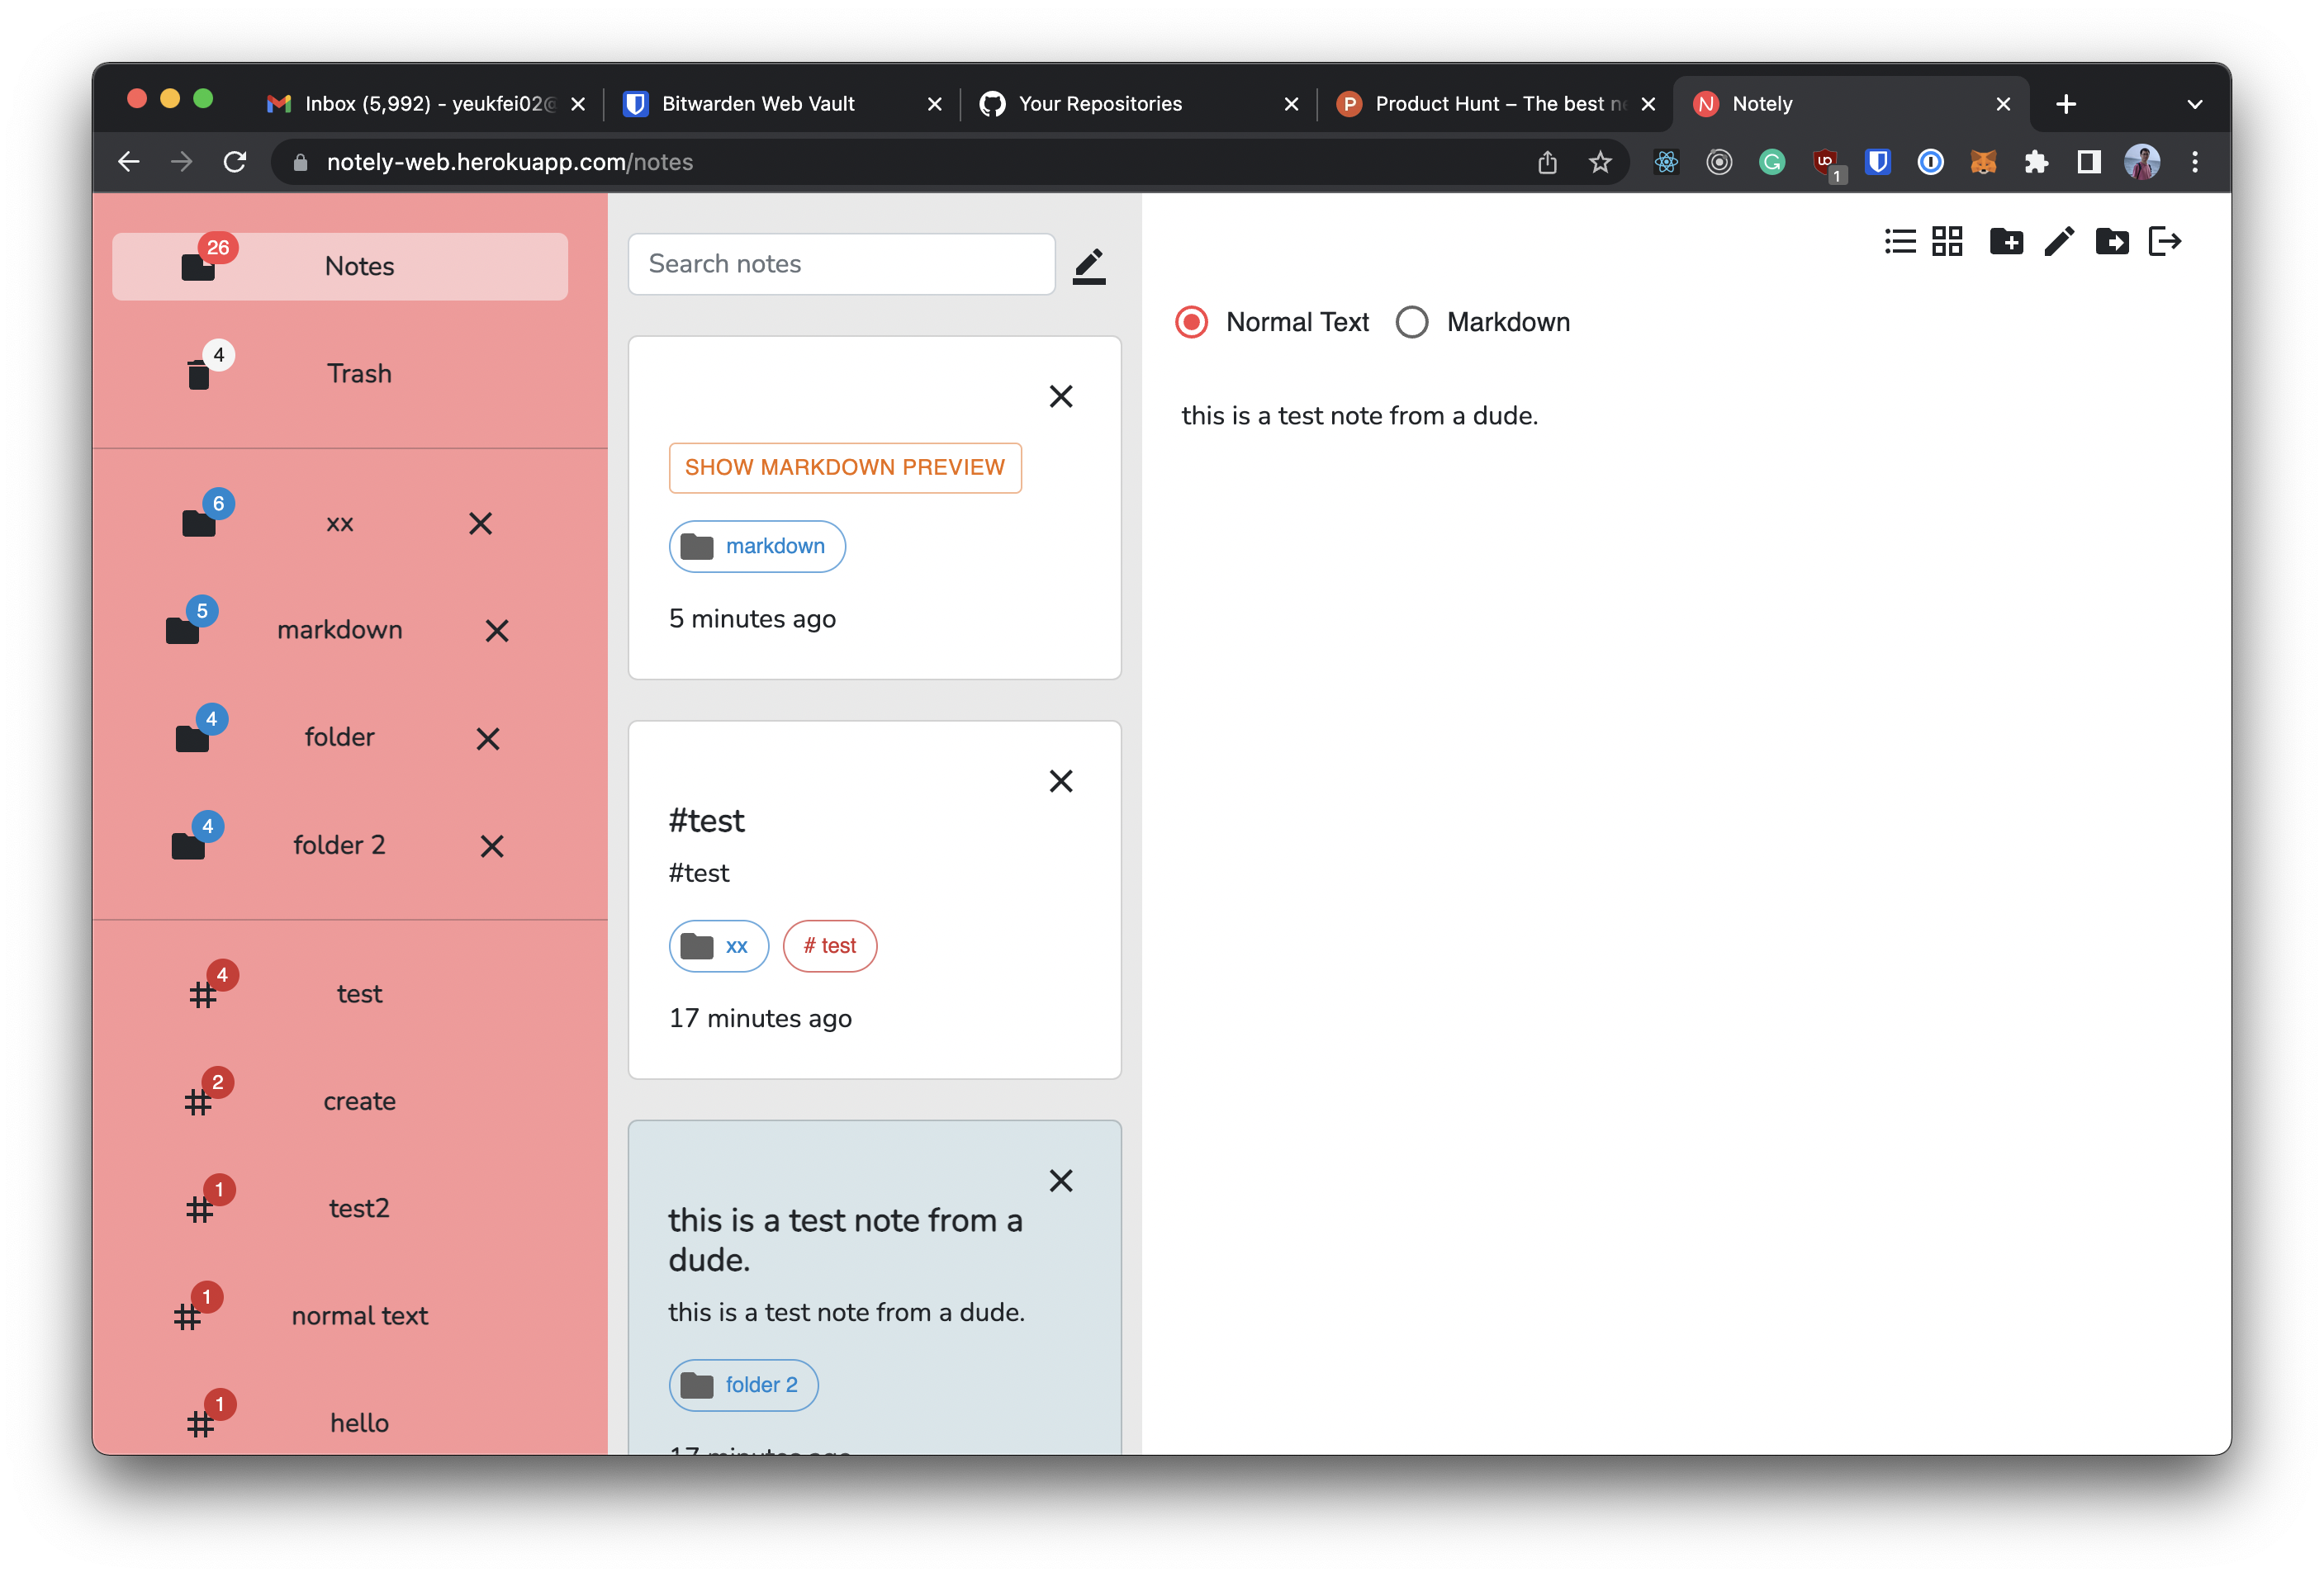This screenshot has height=1577, width=2324.
Task: Open the xx folder in sidebar
Action: click(340, 524)
